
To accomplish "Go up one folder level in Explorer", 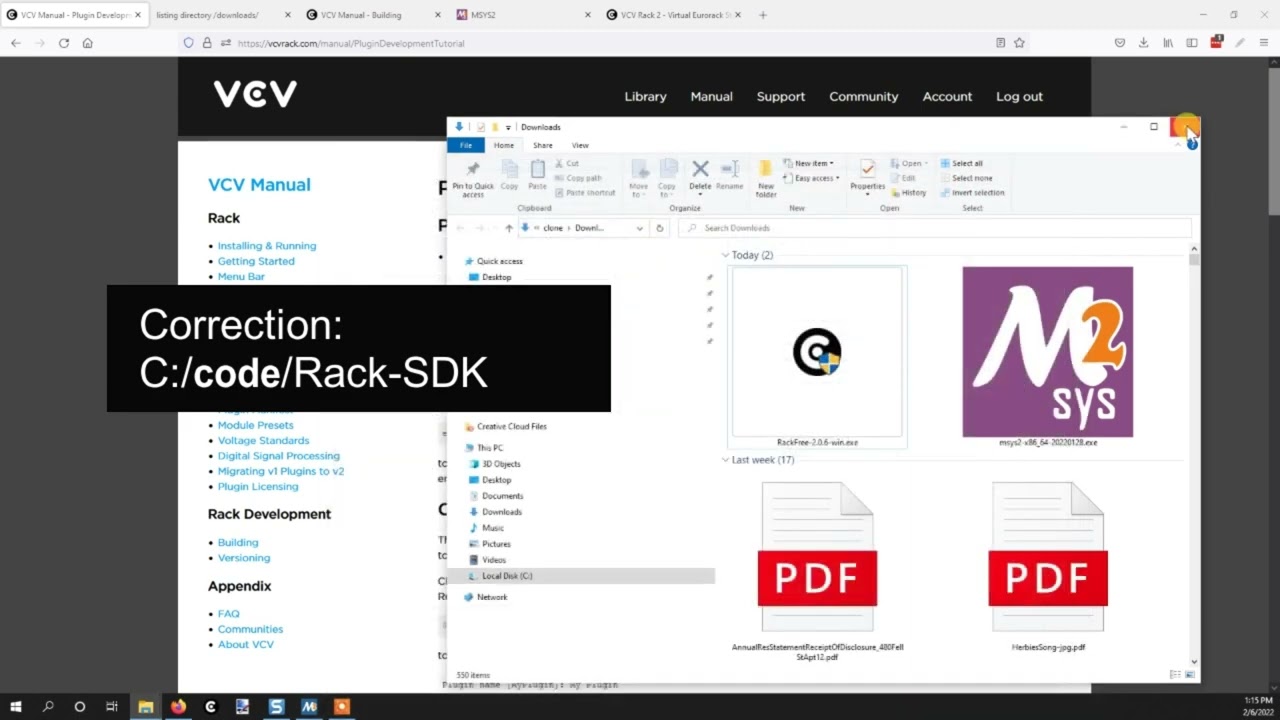I will 509,228.
